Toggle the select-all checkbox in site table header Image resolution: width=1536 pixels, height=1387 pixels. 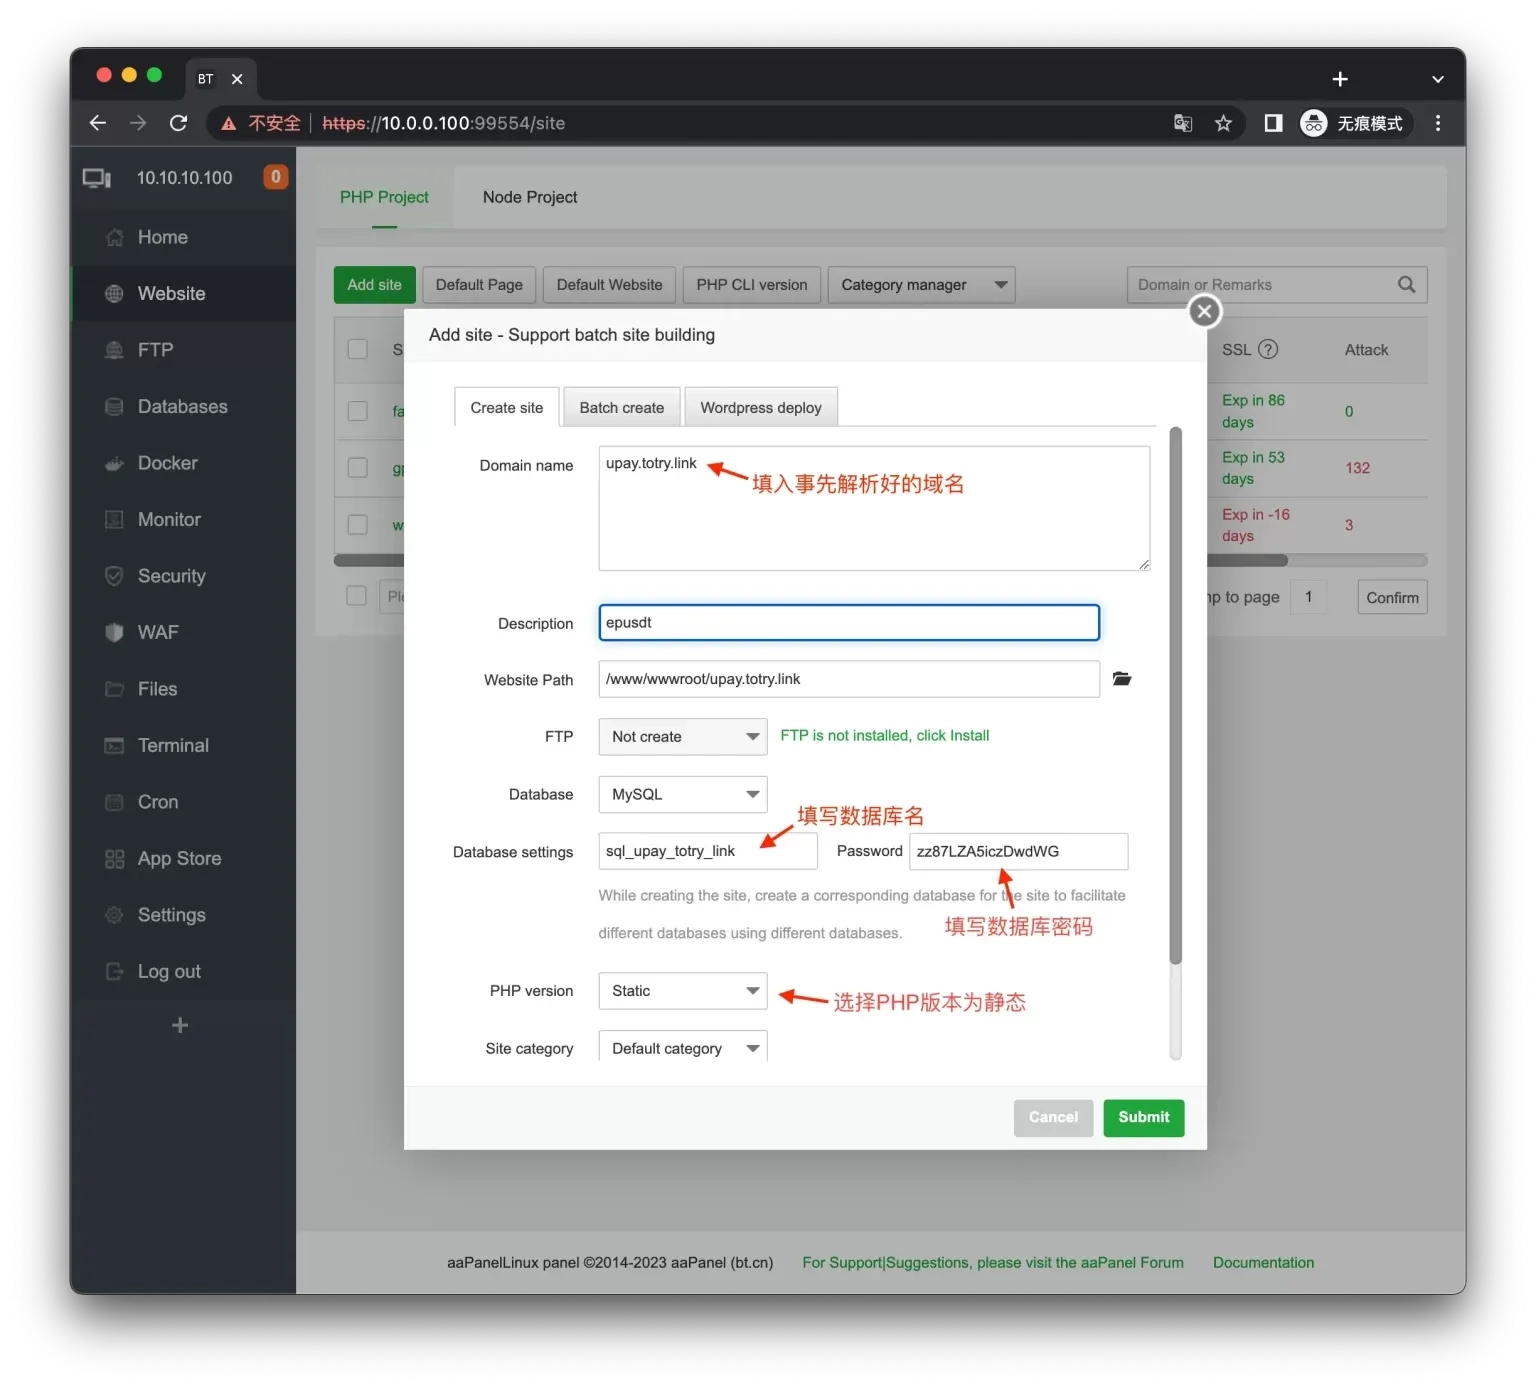pos(357,349)
